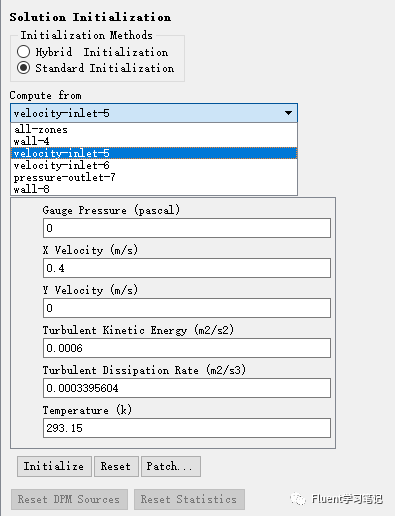Focus the Temperature input field
The image size is (395, 516).
(187, 428)
